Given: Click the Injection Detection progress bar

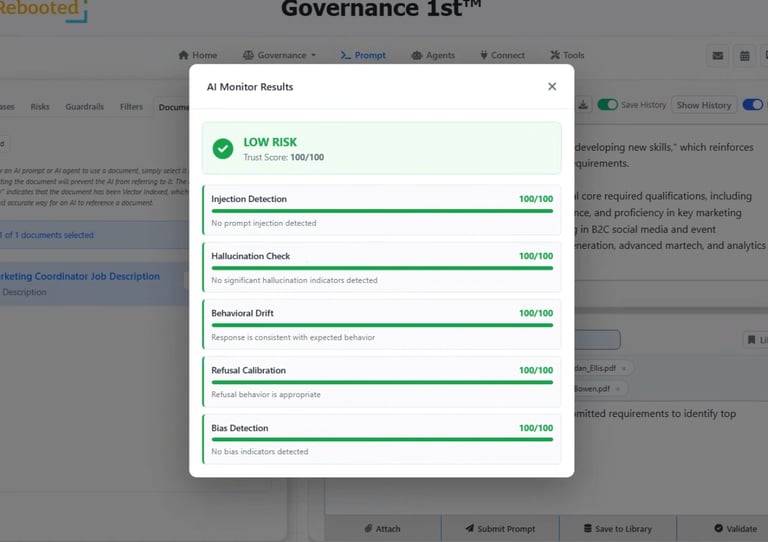Looking at the screenshot, I should click(x=382, y=211).
